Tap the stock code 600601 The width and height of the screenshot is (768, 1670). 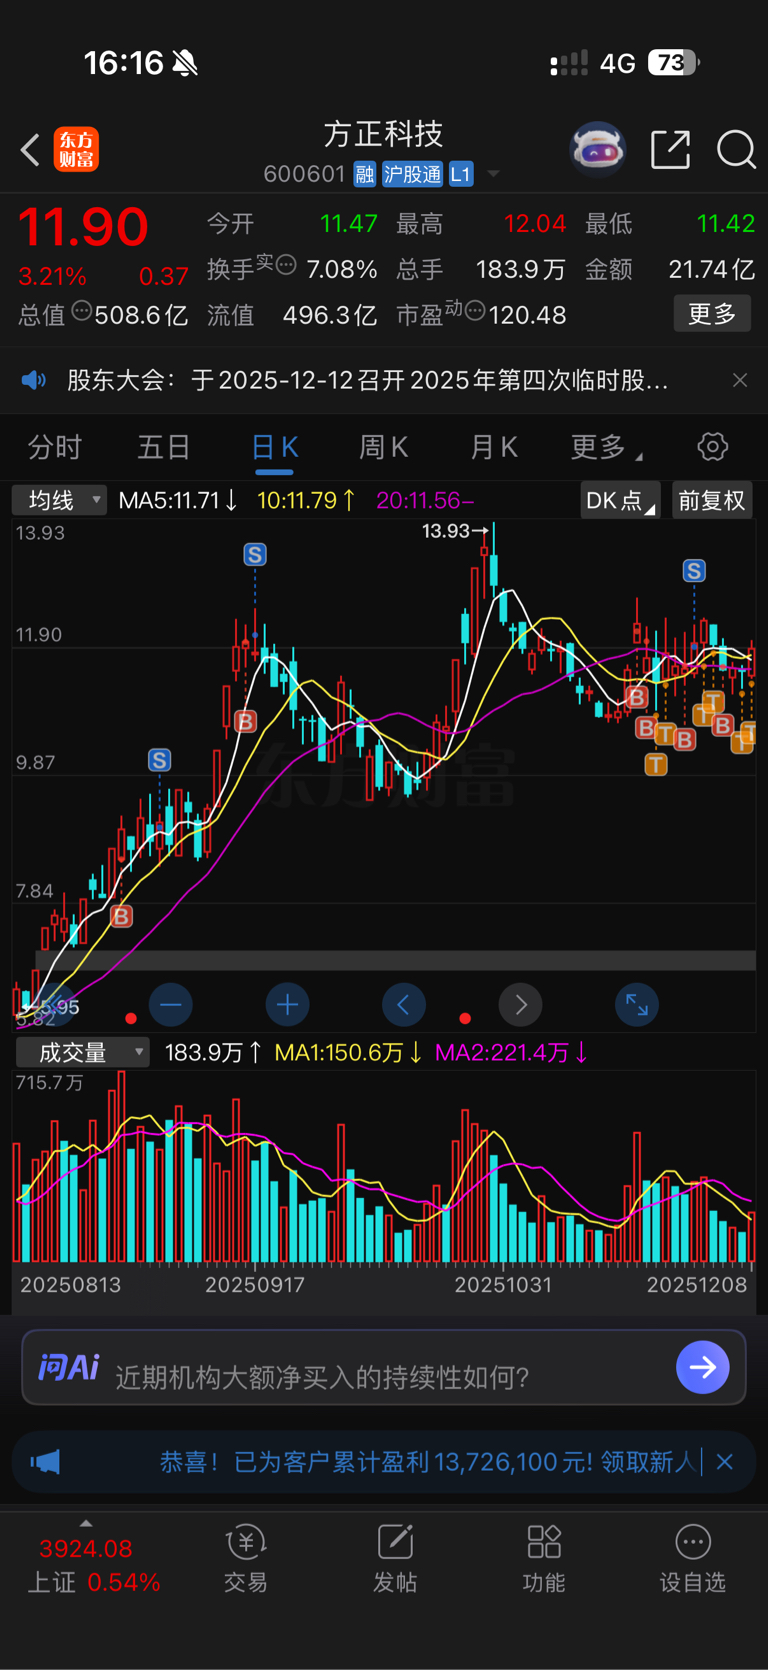304,174
